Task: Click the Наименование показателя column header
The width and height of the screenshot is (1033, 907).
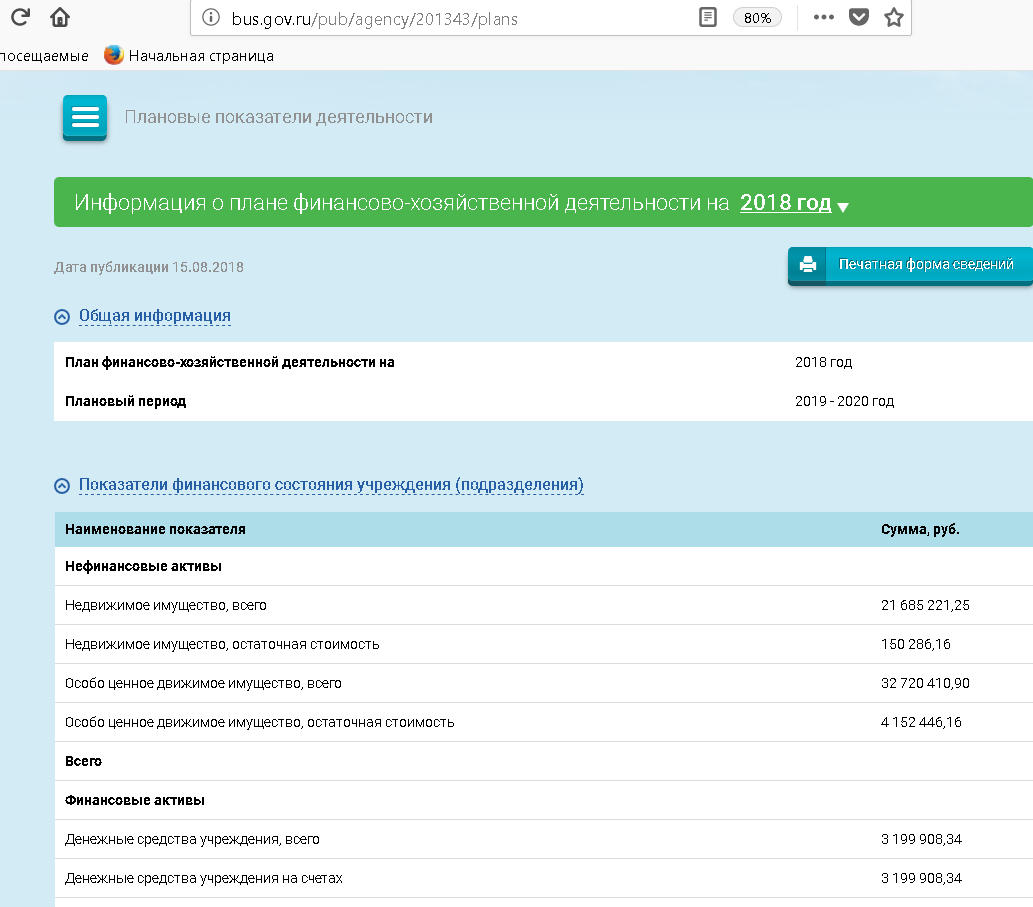Action: (x=155, y=530)
